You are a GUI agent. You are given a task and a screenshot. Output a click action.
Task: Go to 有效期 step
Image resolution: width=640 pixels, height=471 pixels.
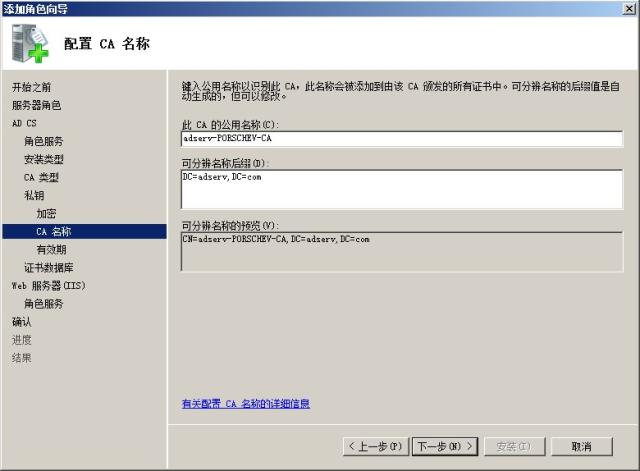51,249
